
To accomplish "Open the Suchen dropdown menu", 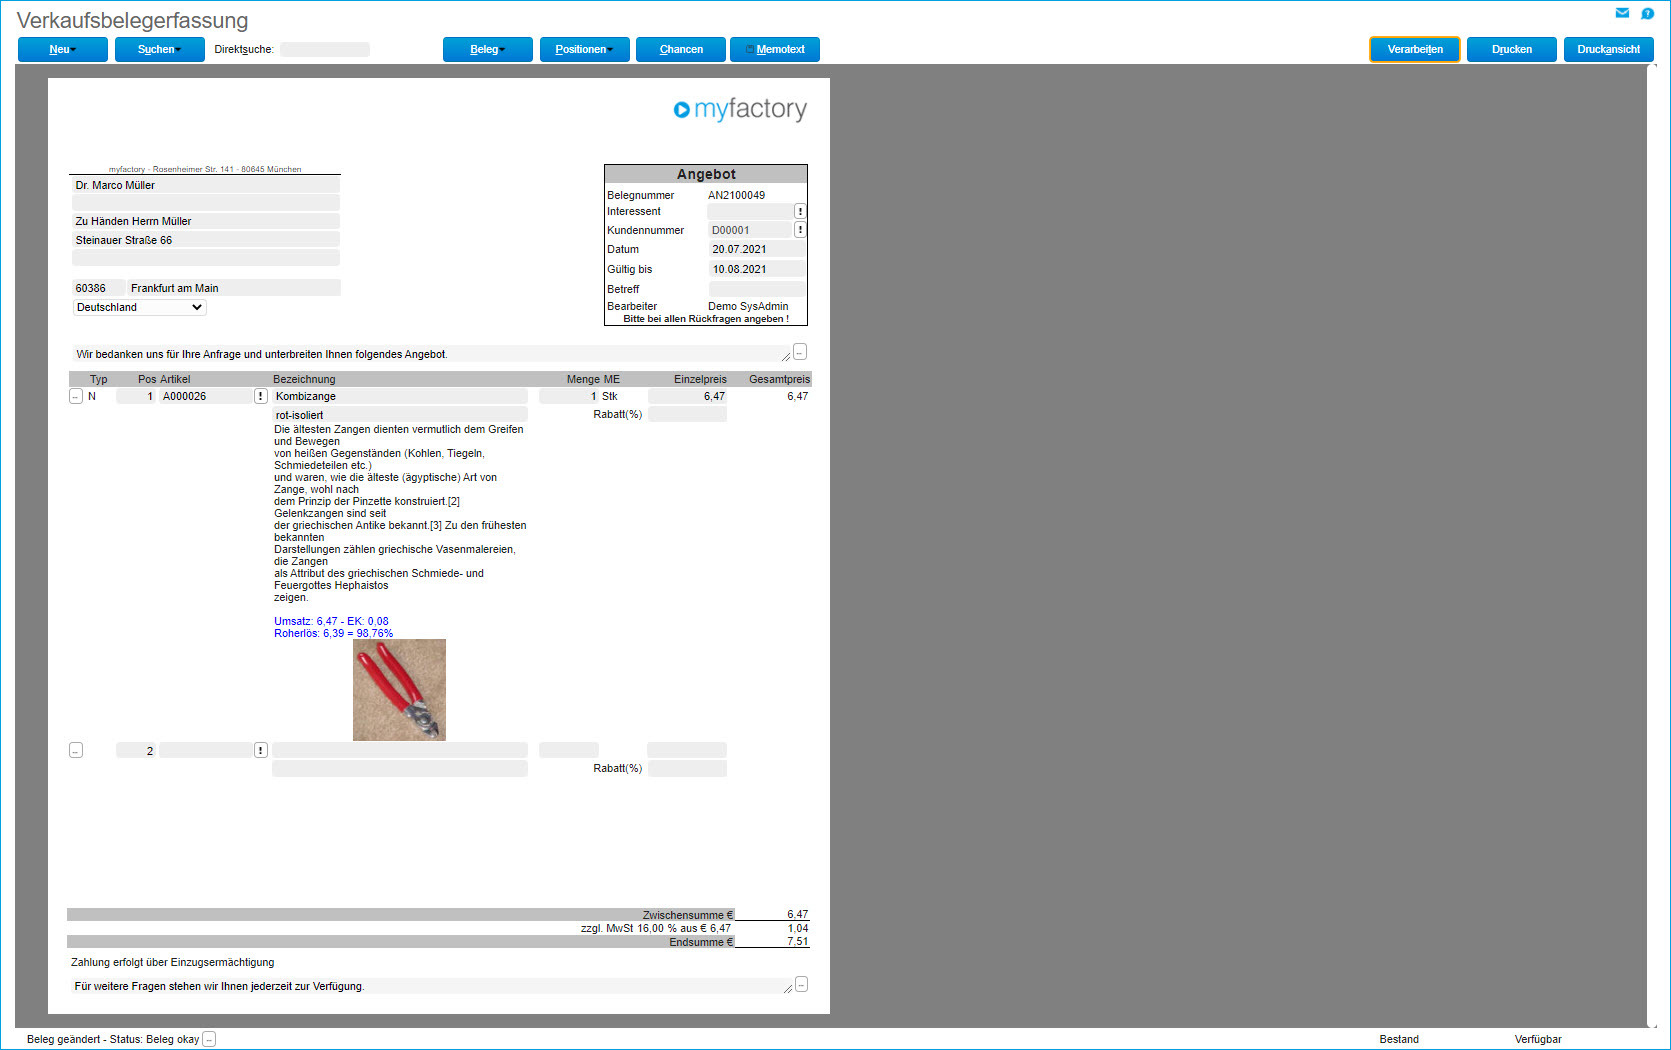I will click(160, 49).
